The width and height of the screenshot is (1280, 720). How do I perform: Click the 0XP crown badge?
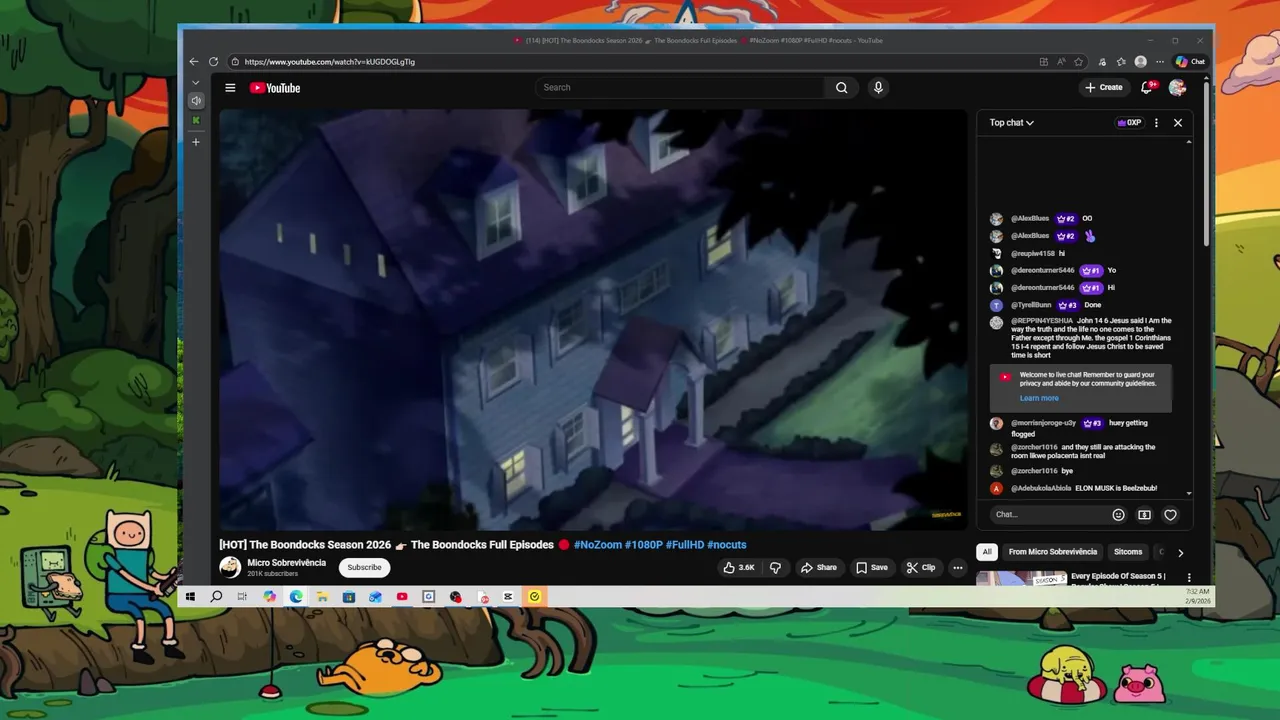pos(1129,123)
